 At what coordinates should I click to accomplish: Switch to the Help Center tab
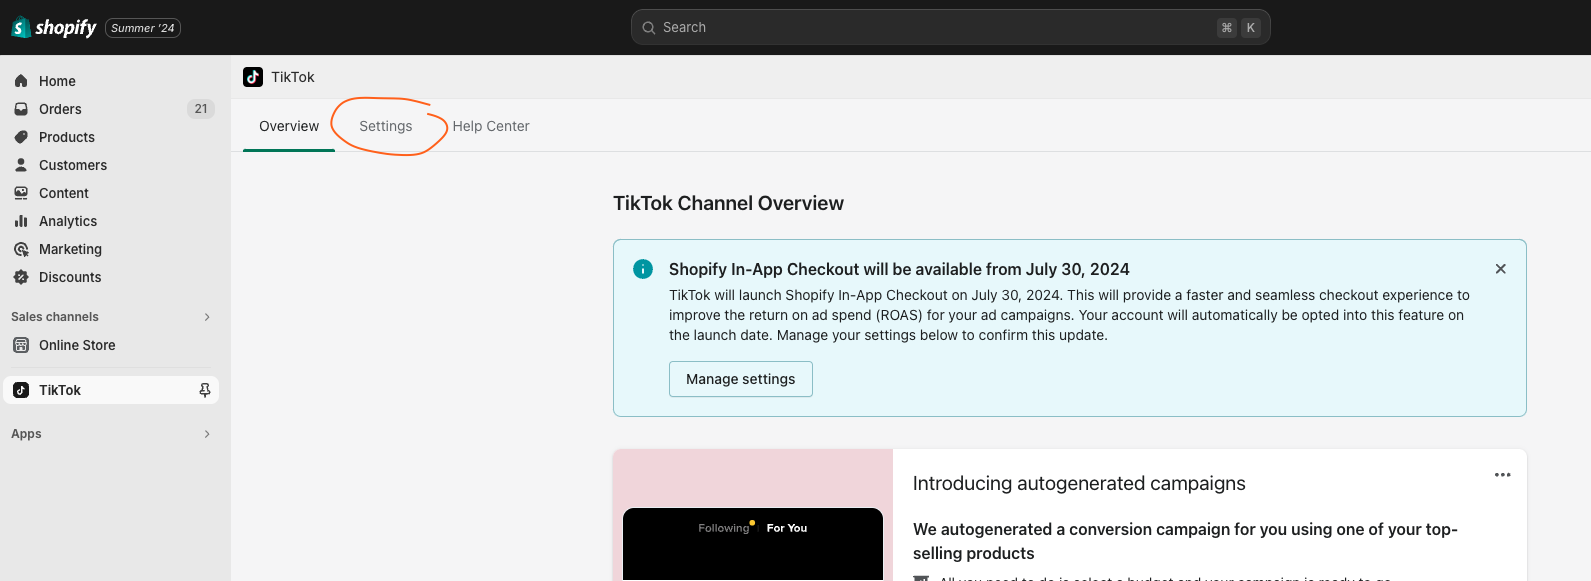click(490, 126)
